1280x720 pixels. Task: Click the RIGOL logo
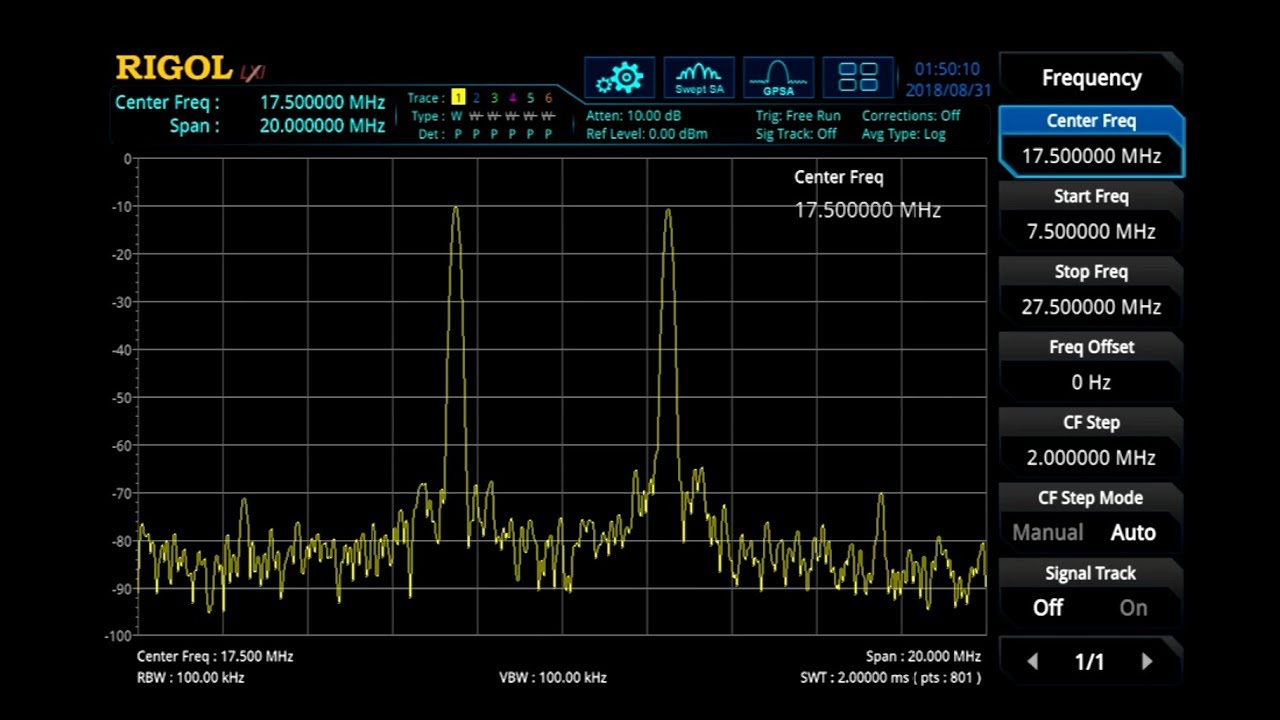click(175, 68)
